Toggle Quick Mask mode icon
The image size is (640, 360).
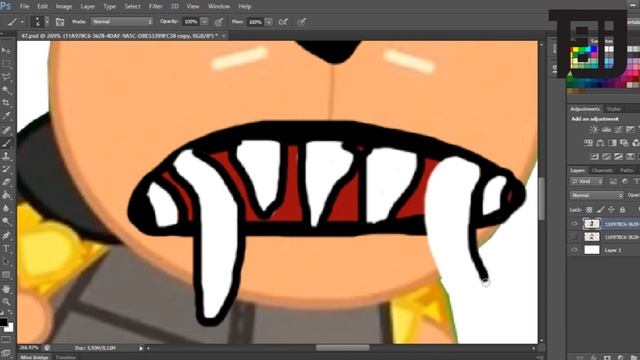(x=6, y=340)
